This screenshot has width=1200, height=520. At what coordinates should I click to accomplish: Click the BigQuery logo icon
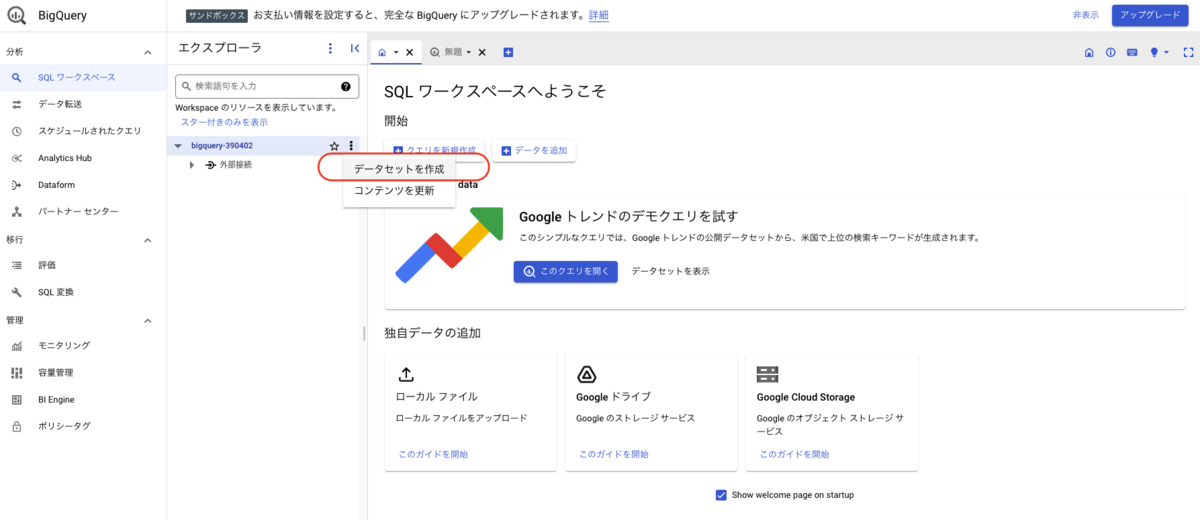click(17, 16)
